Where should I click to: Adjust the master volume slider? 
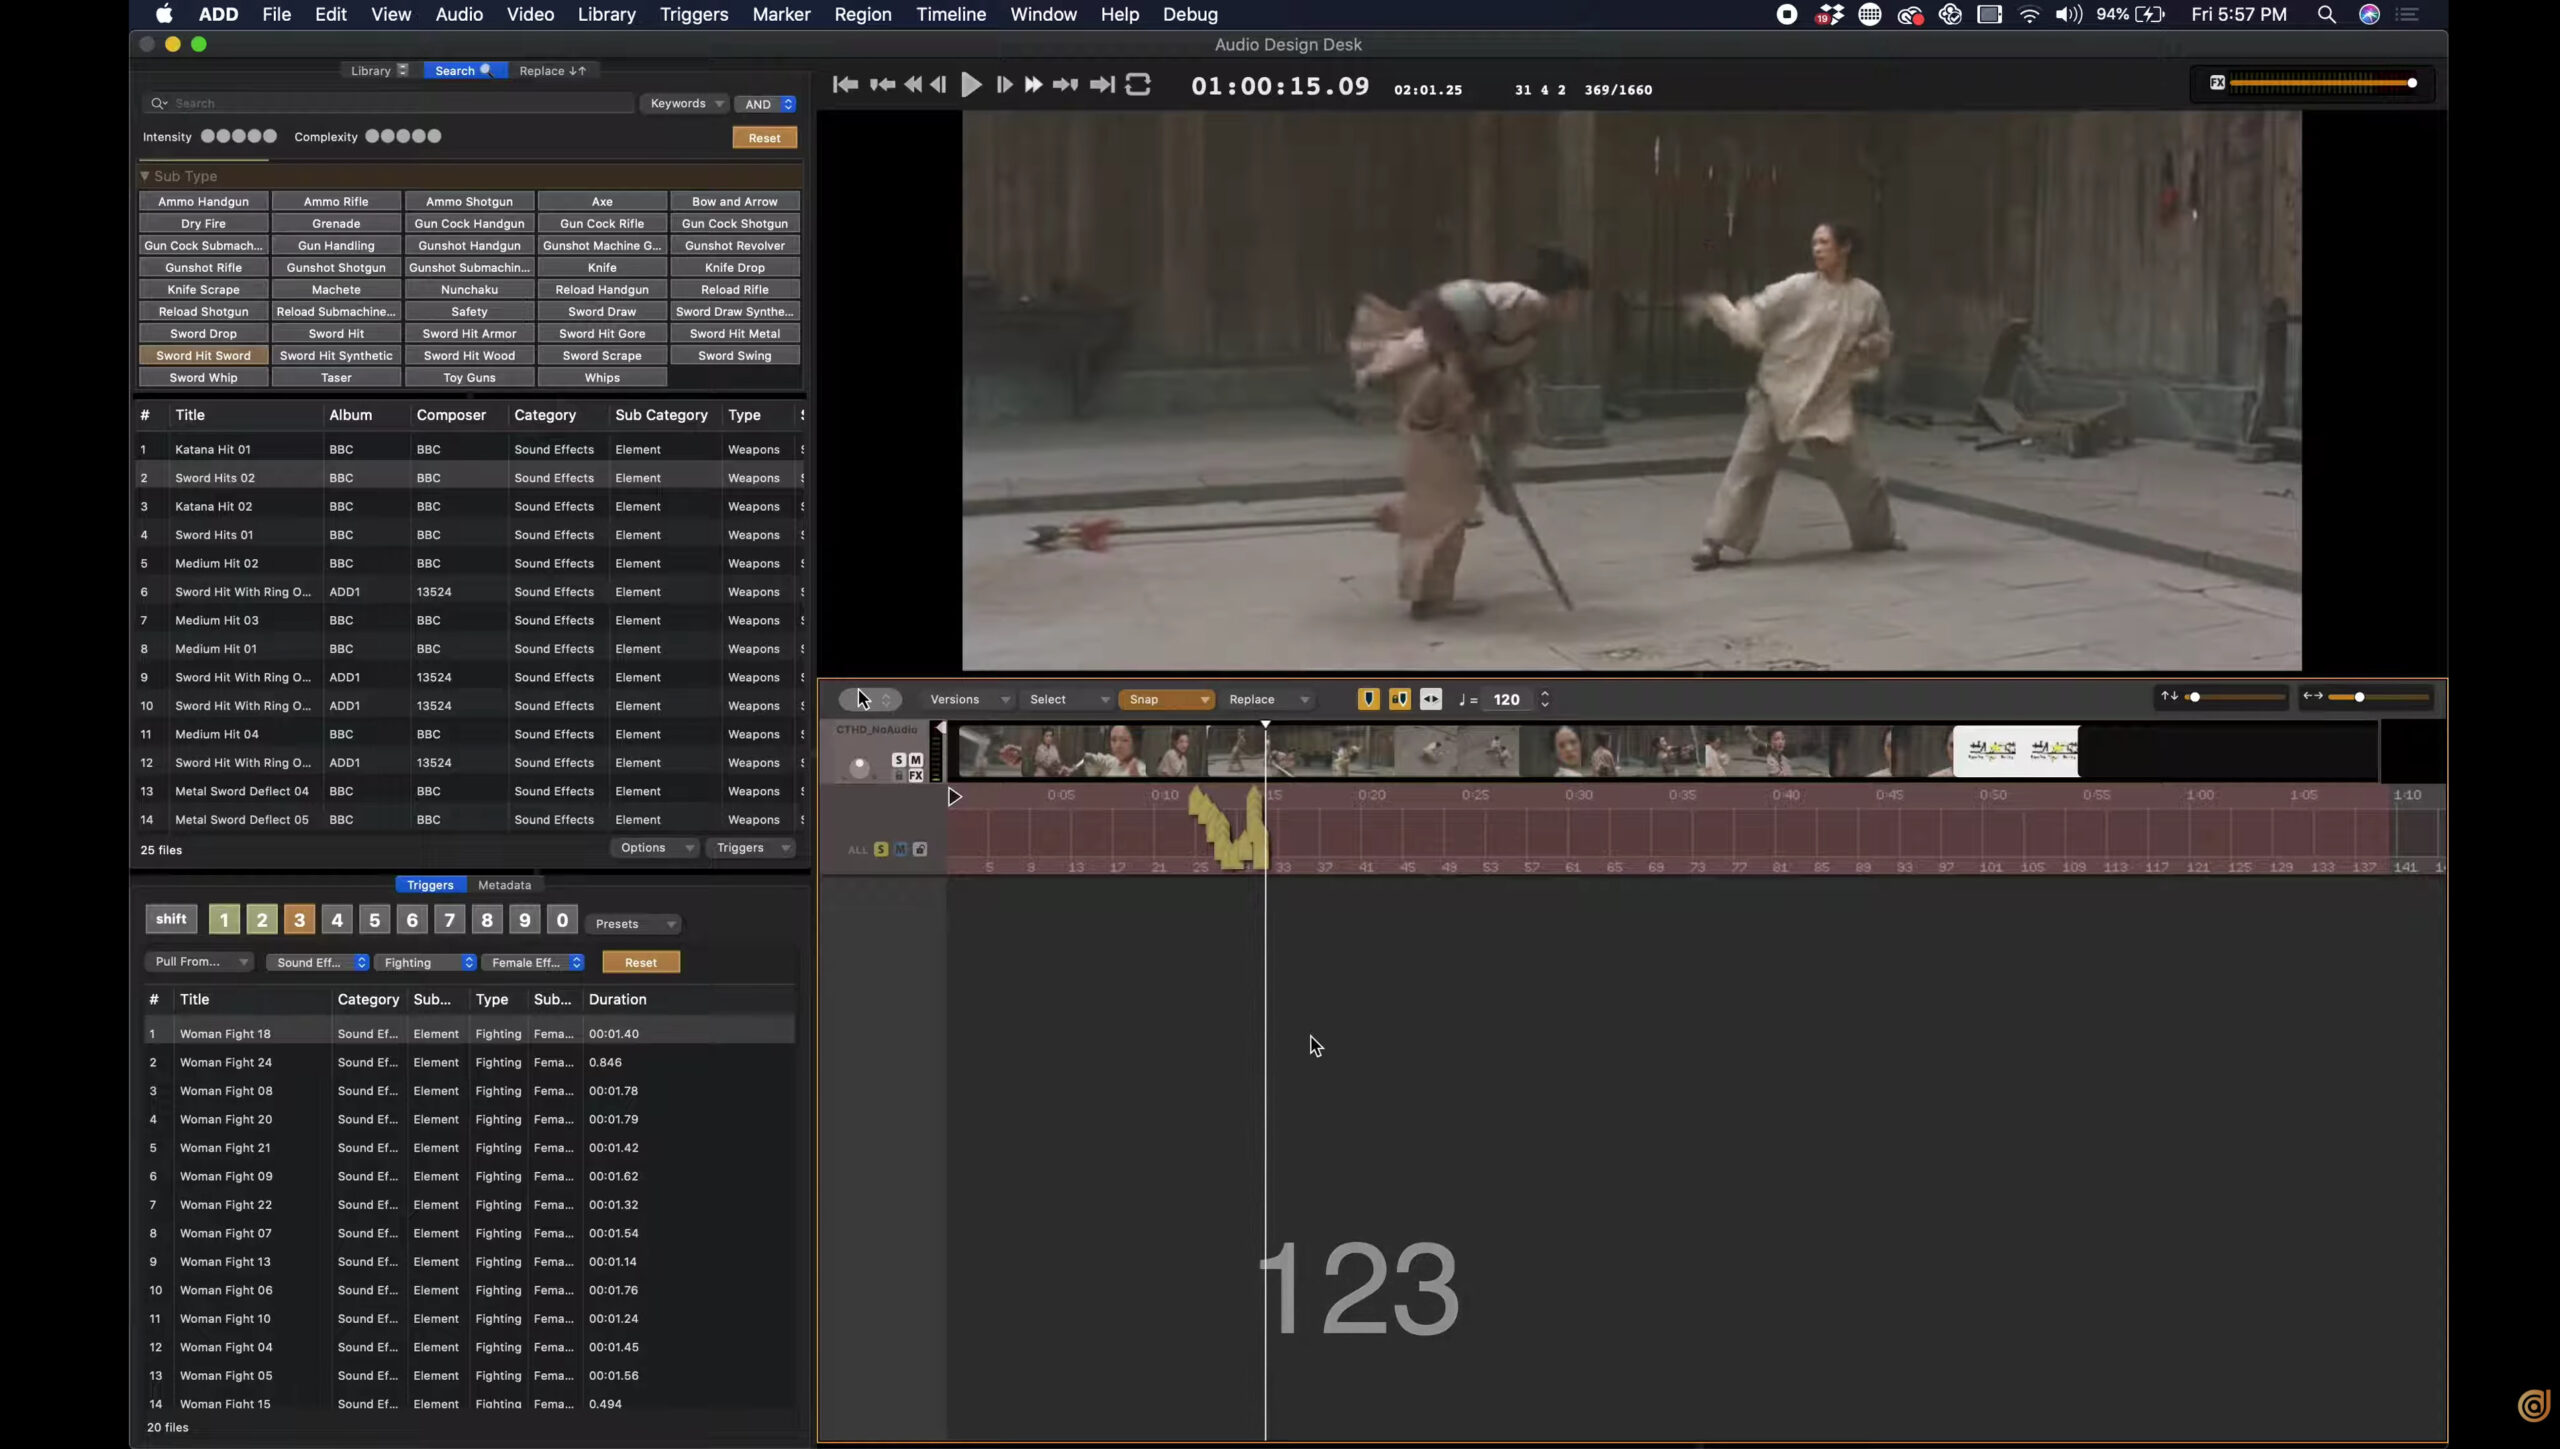(x=2324, y=83)
